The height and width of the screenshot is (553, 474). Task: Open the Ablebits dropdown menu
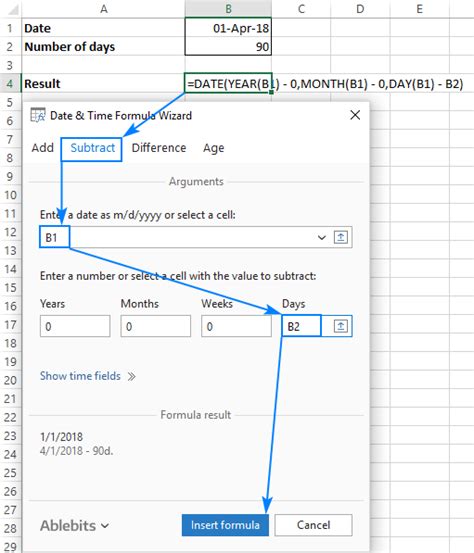[x=74, y=525]
